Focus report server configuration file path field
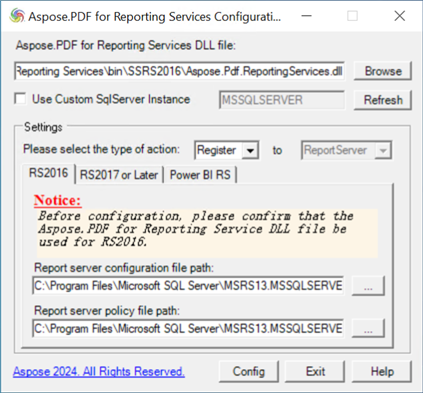Viewport: 423px width, 393px height. coord(188,286)
